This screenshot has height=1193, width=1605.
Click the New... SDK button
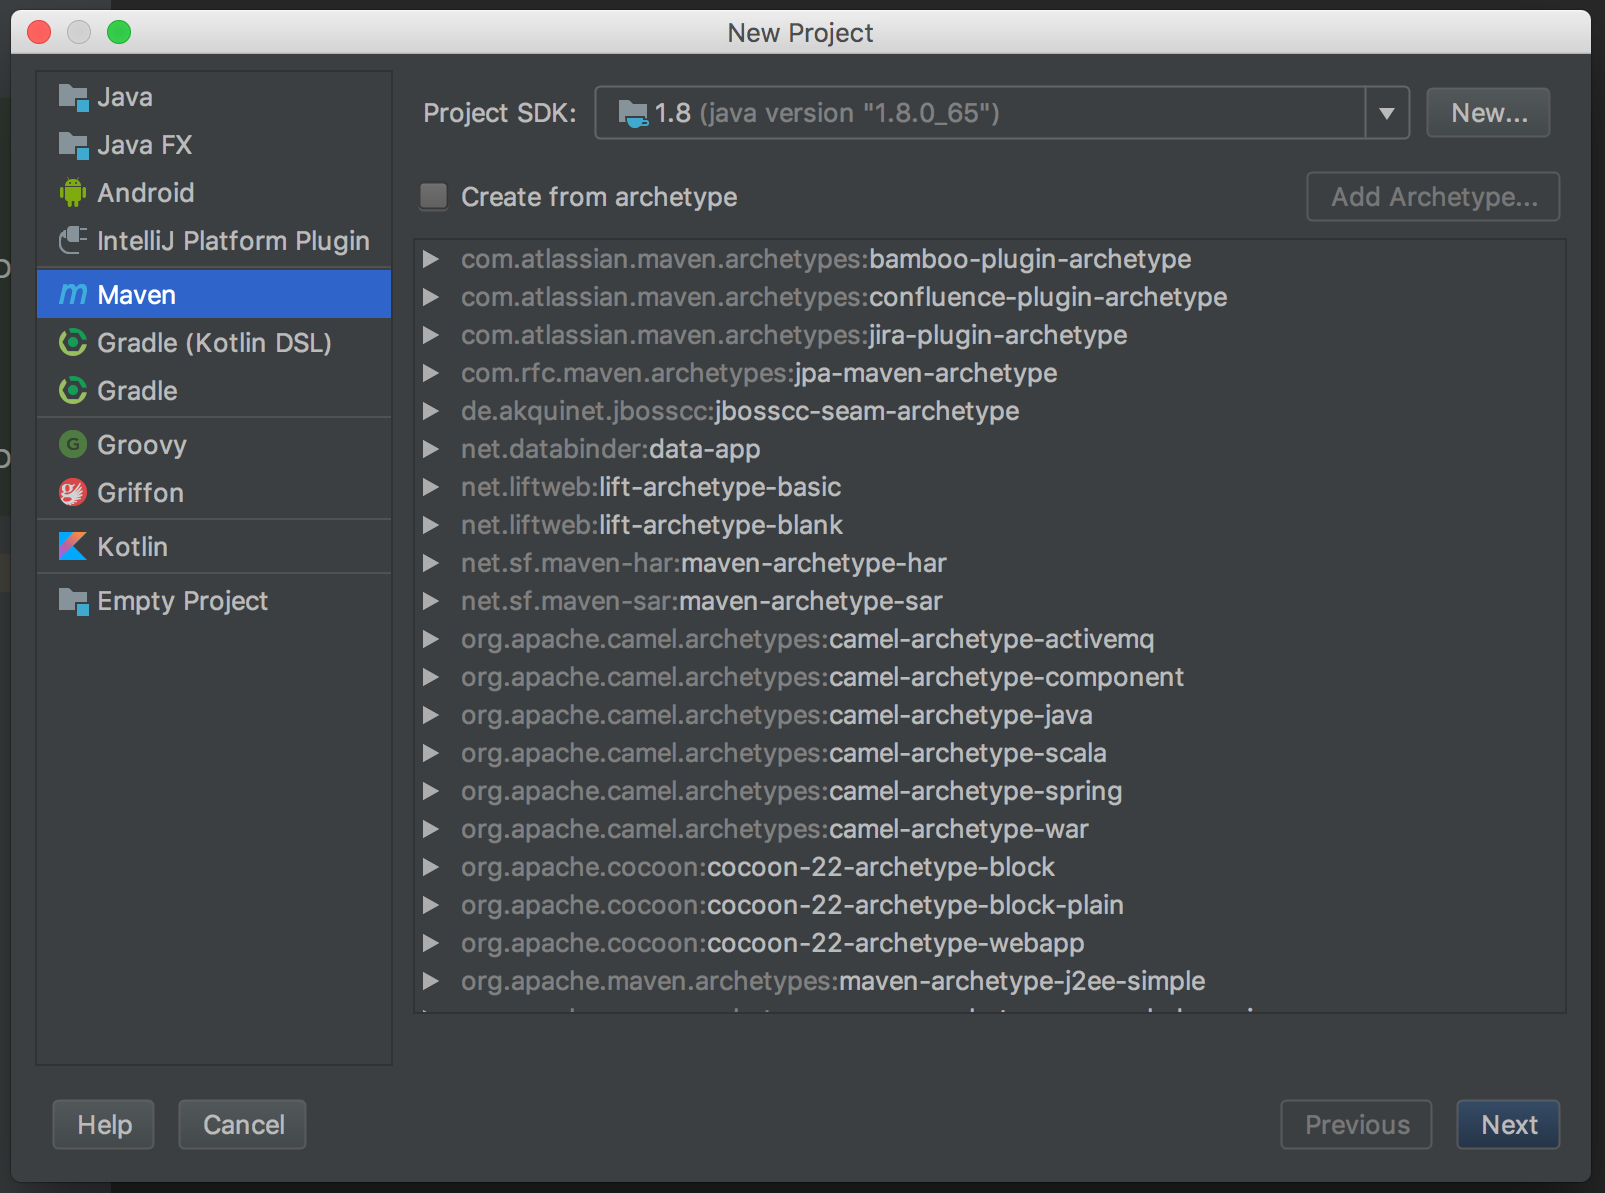[x=1488, y=113]
